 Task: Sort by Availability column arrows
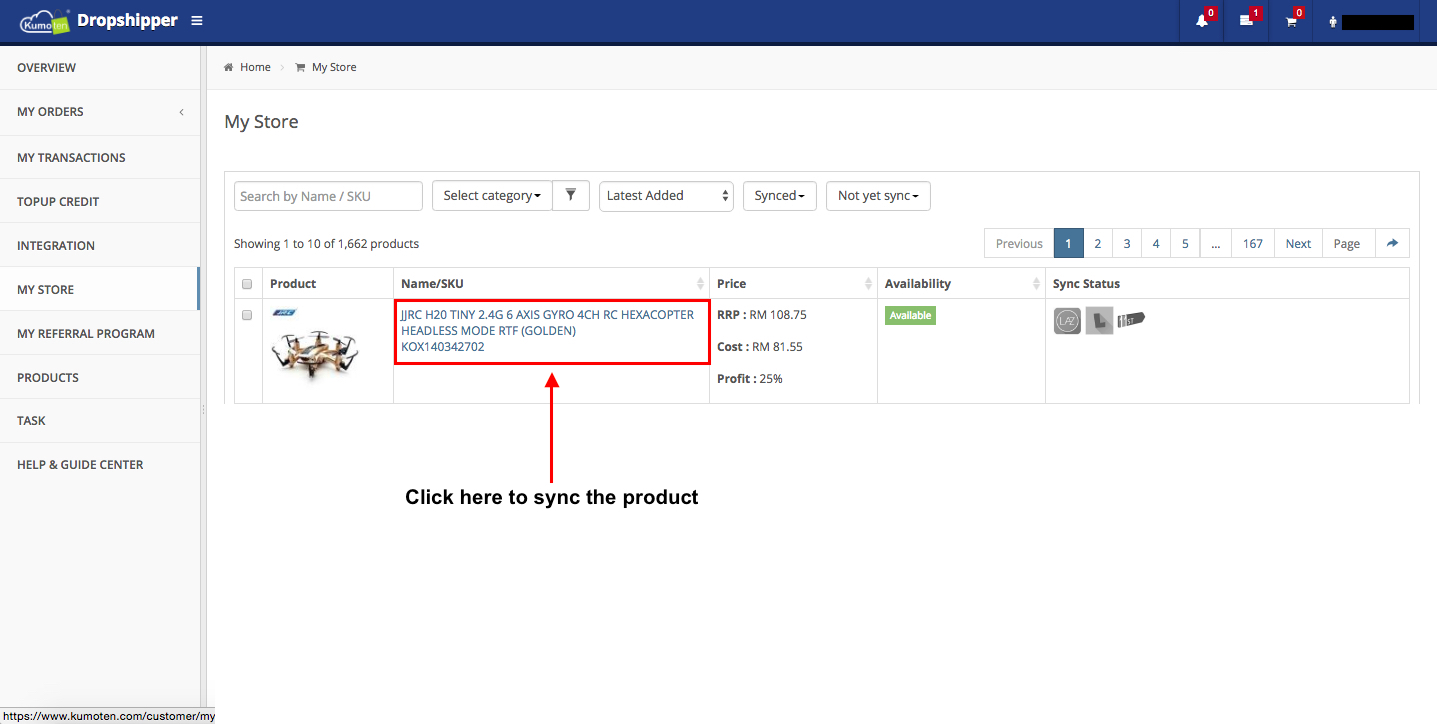coord(1036,284)
